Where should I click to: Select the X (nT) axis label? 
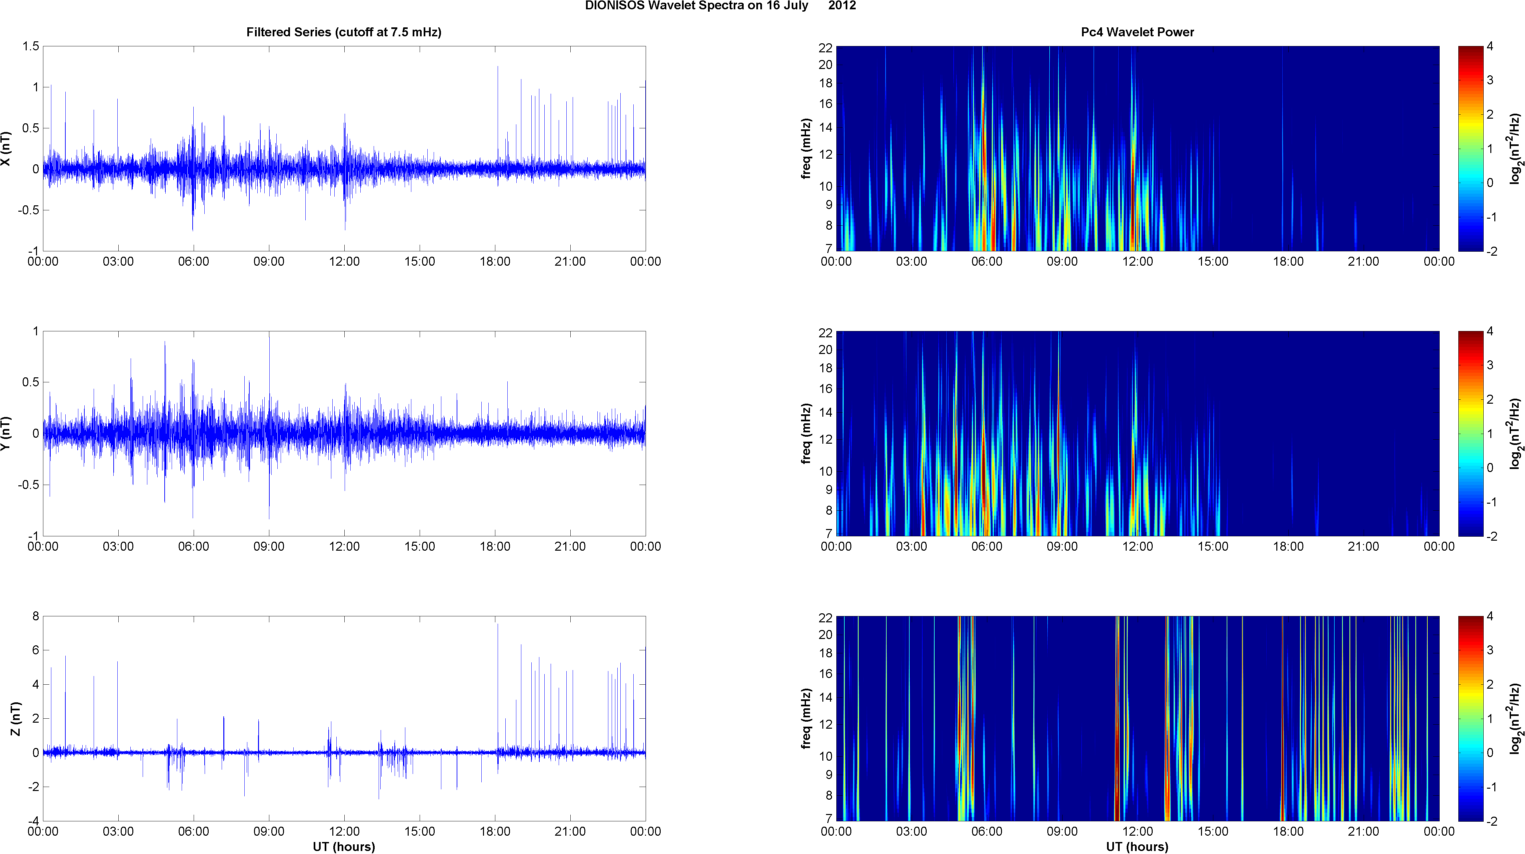click(7, 149)
